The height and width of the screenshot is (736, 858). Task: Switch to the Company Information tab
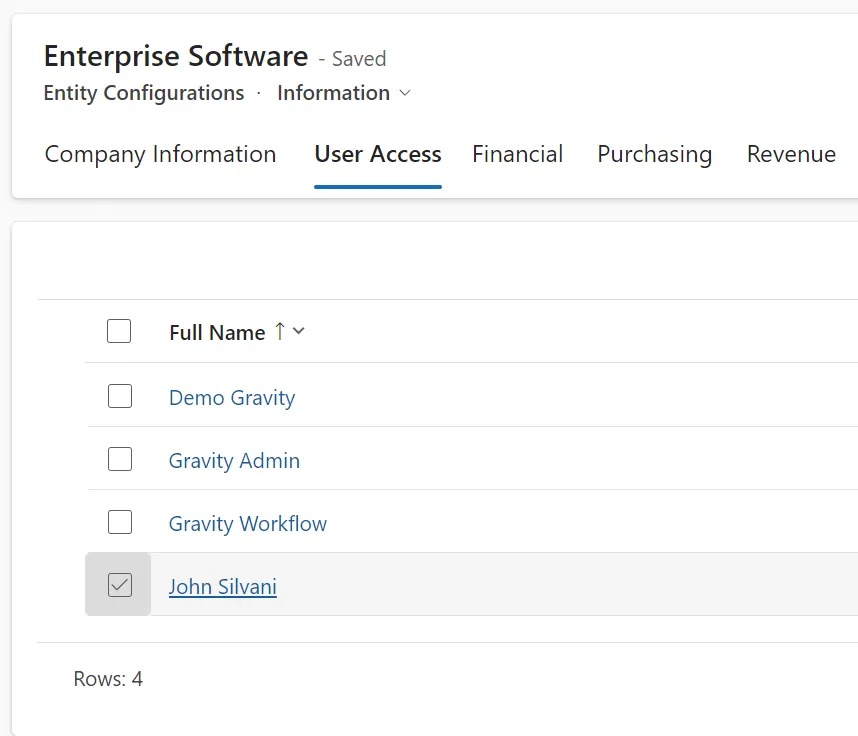160,154
